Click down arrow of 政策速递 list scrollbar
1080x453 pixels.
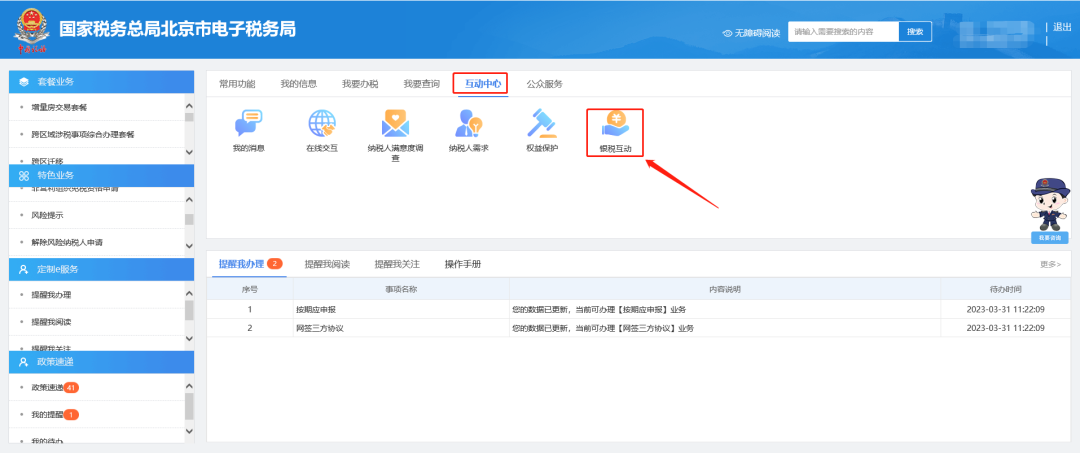click(x=189, y=431)
